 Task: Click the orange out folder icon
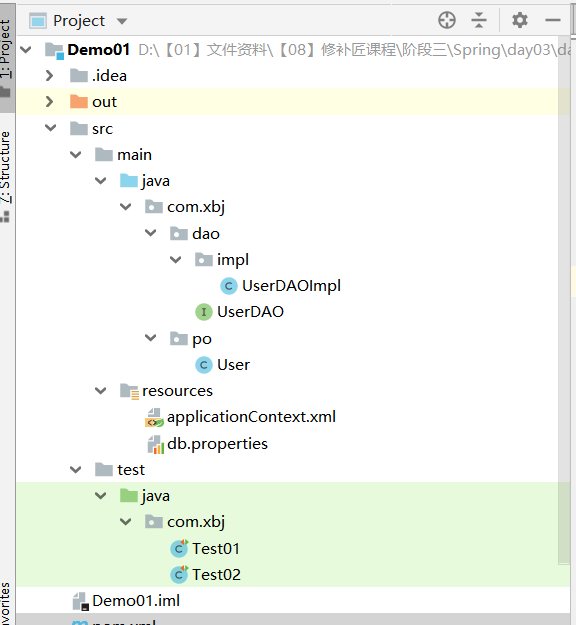click(x=79, y=101)
